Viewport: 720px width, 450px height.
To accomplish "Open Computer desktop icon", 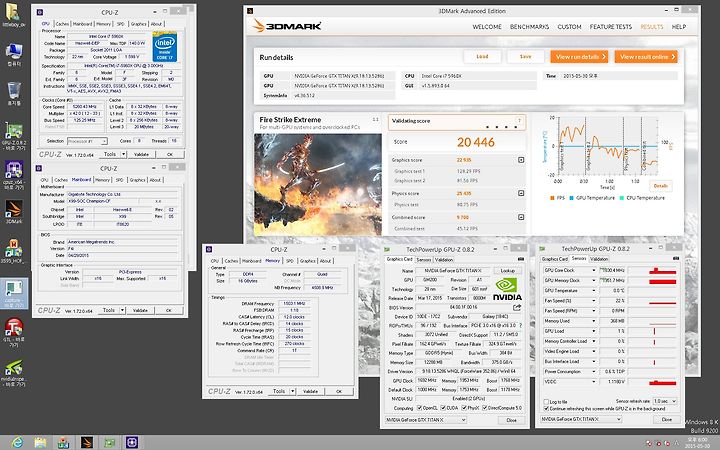I will click(x=14, y=51).
